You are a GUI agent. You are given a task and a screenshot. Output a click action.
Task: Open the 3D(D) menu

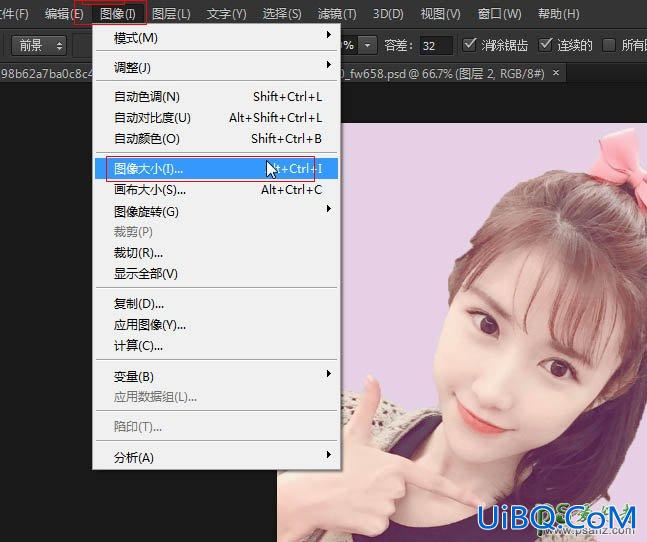click(x=388, y=14)
